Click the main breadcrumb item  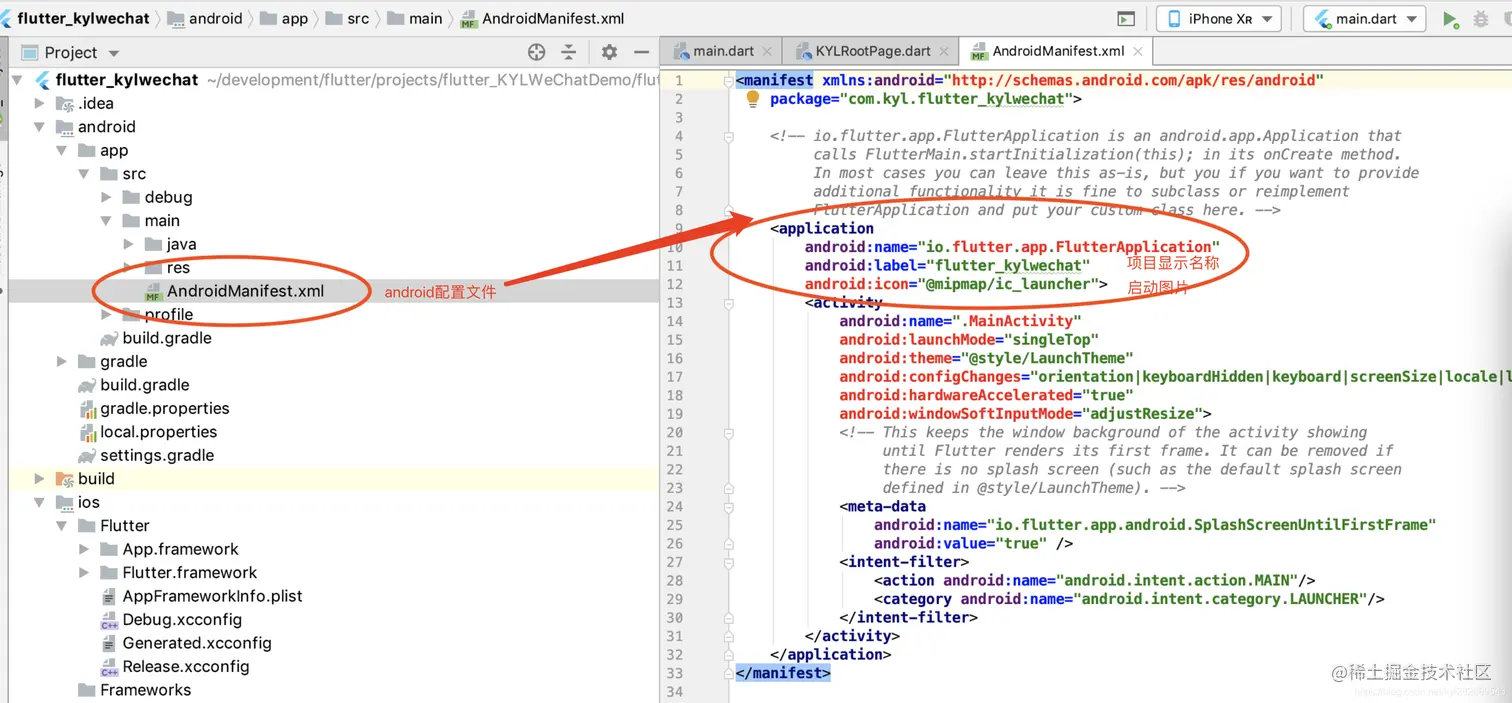point(415,18)
